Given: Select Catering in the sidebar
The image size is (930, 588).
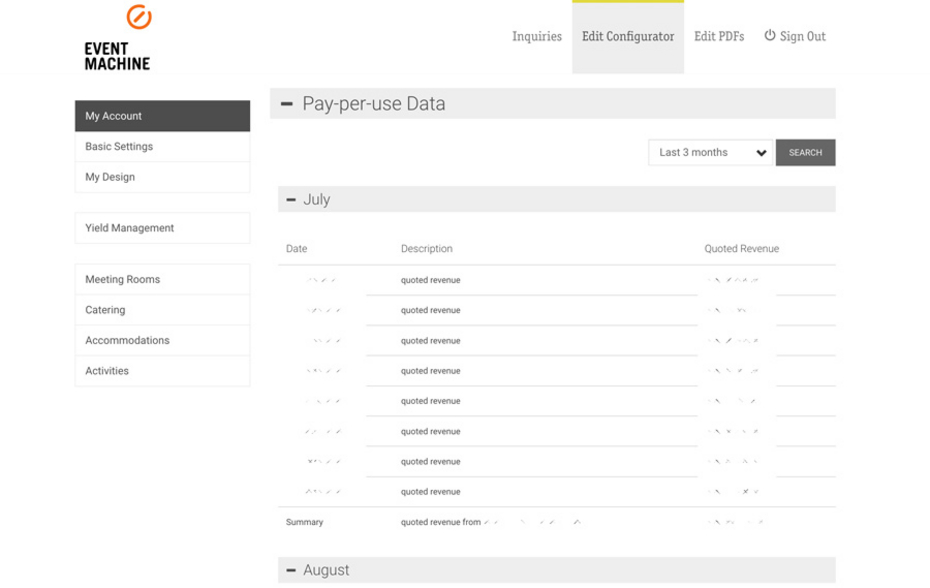Looking at the screenshot, I should 162,310.
